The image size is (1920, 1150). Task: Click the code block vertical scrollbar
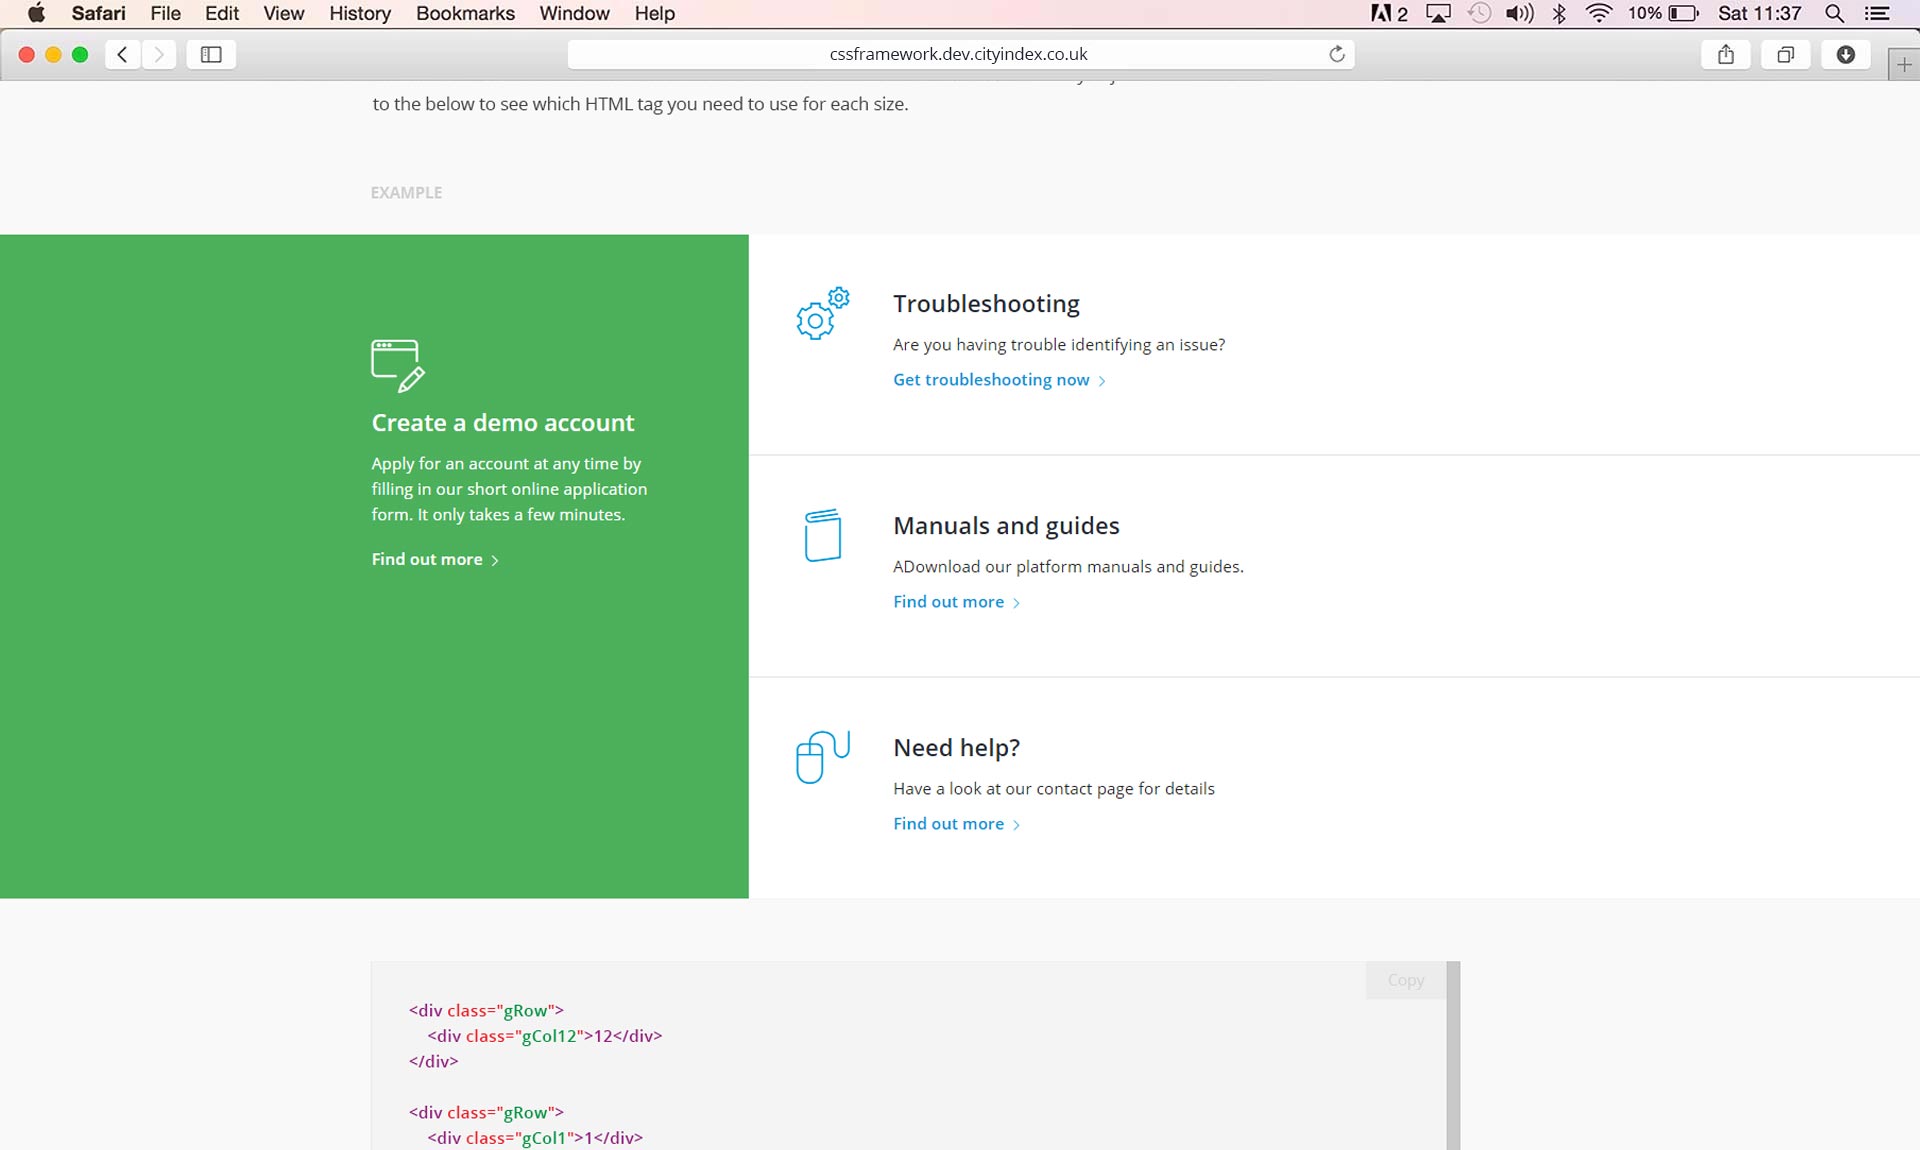tap(1453, 1055)
